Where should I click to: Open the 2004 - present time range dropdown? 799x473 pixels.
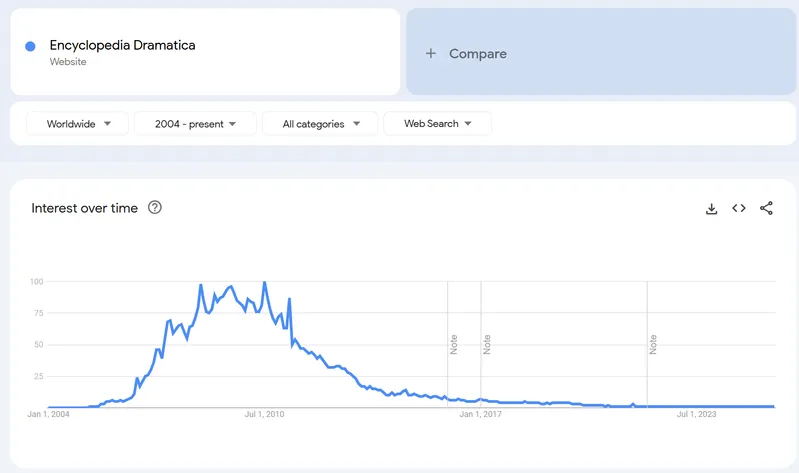[195, 124]
